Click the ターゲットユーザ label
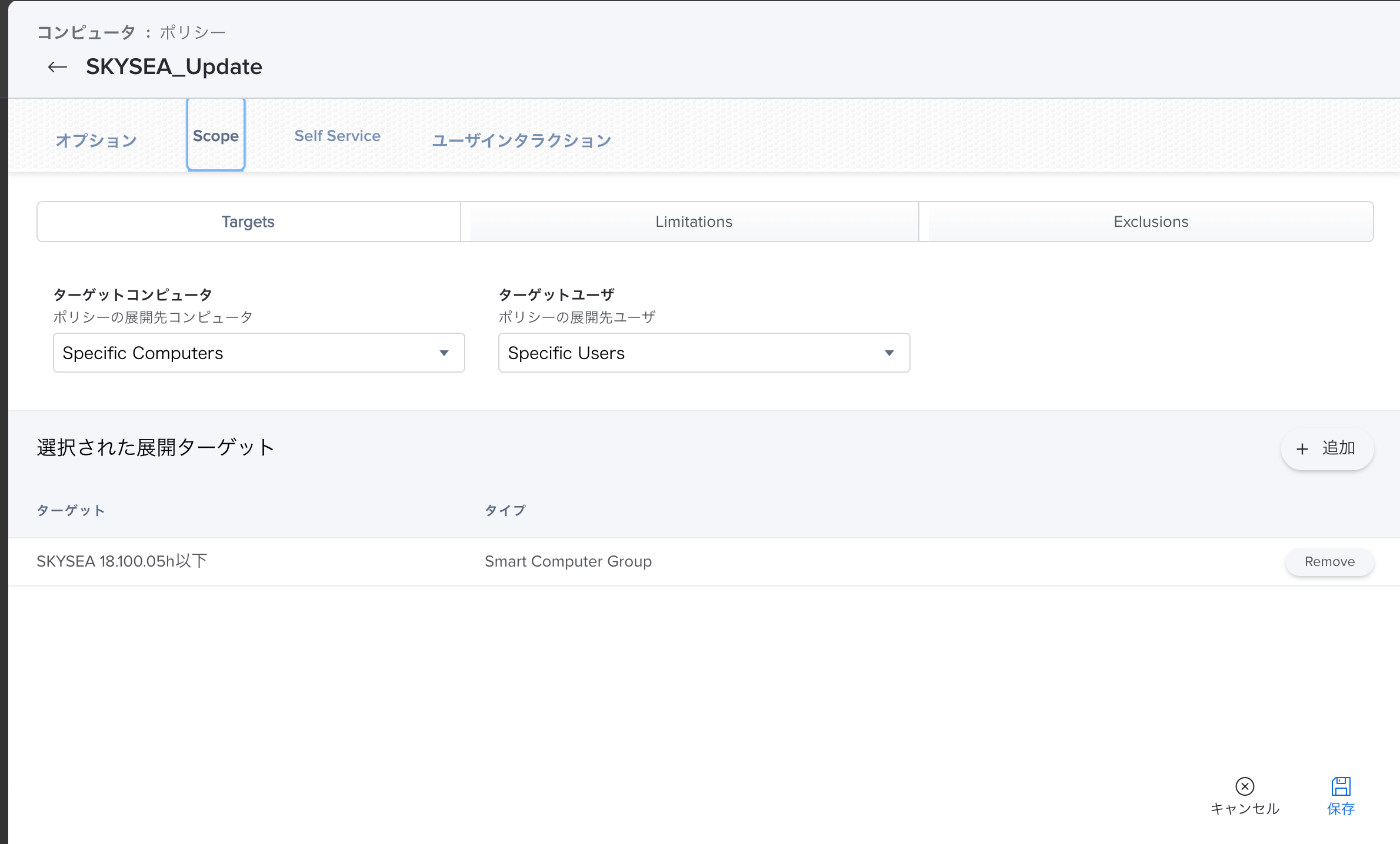The height and width of the screenshot is (844, 1400). point(556,295)
